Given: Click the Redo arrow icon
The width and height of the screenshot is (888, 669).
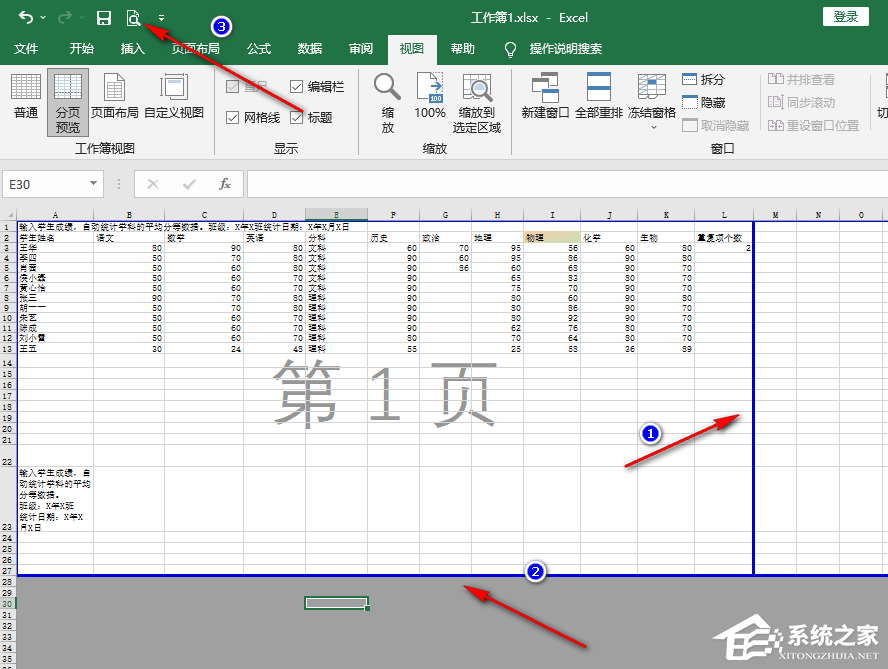Looking at the screenshot, I should tap(65, 18).
